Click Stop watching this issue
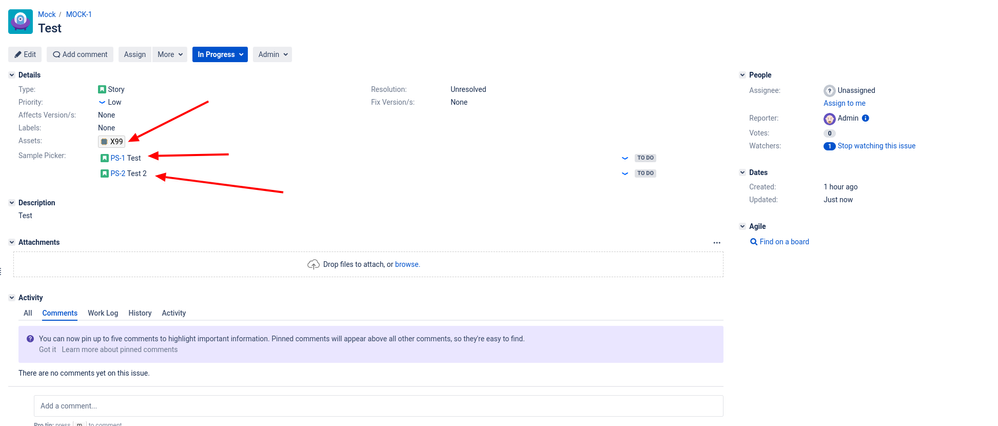The height and width of the screenshot is (426, 998). 876,146
